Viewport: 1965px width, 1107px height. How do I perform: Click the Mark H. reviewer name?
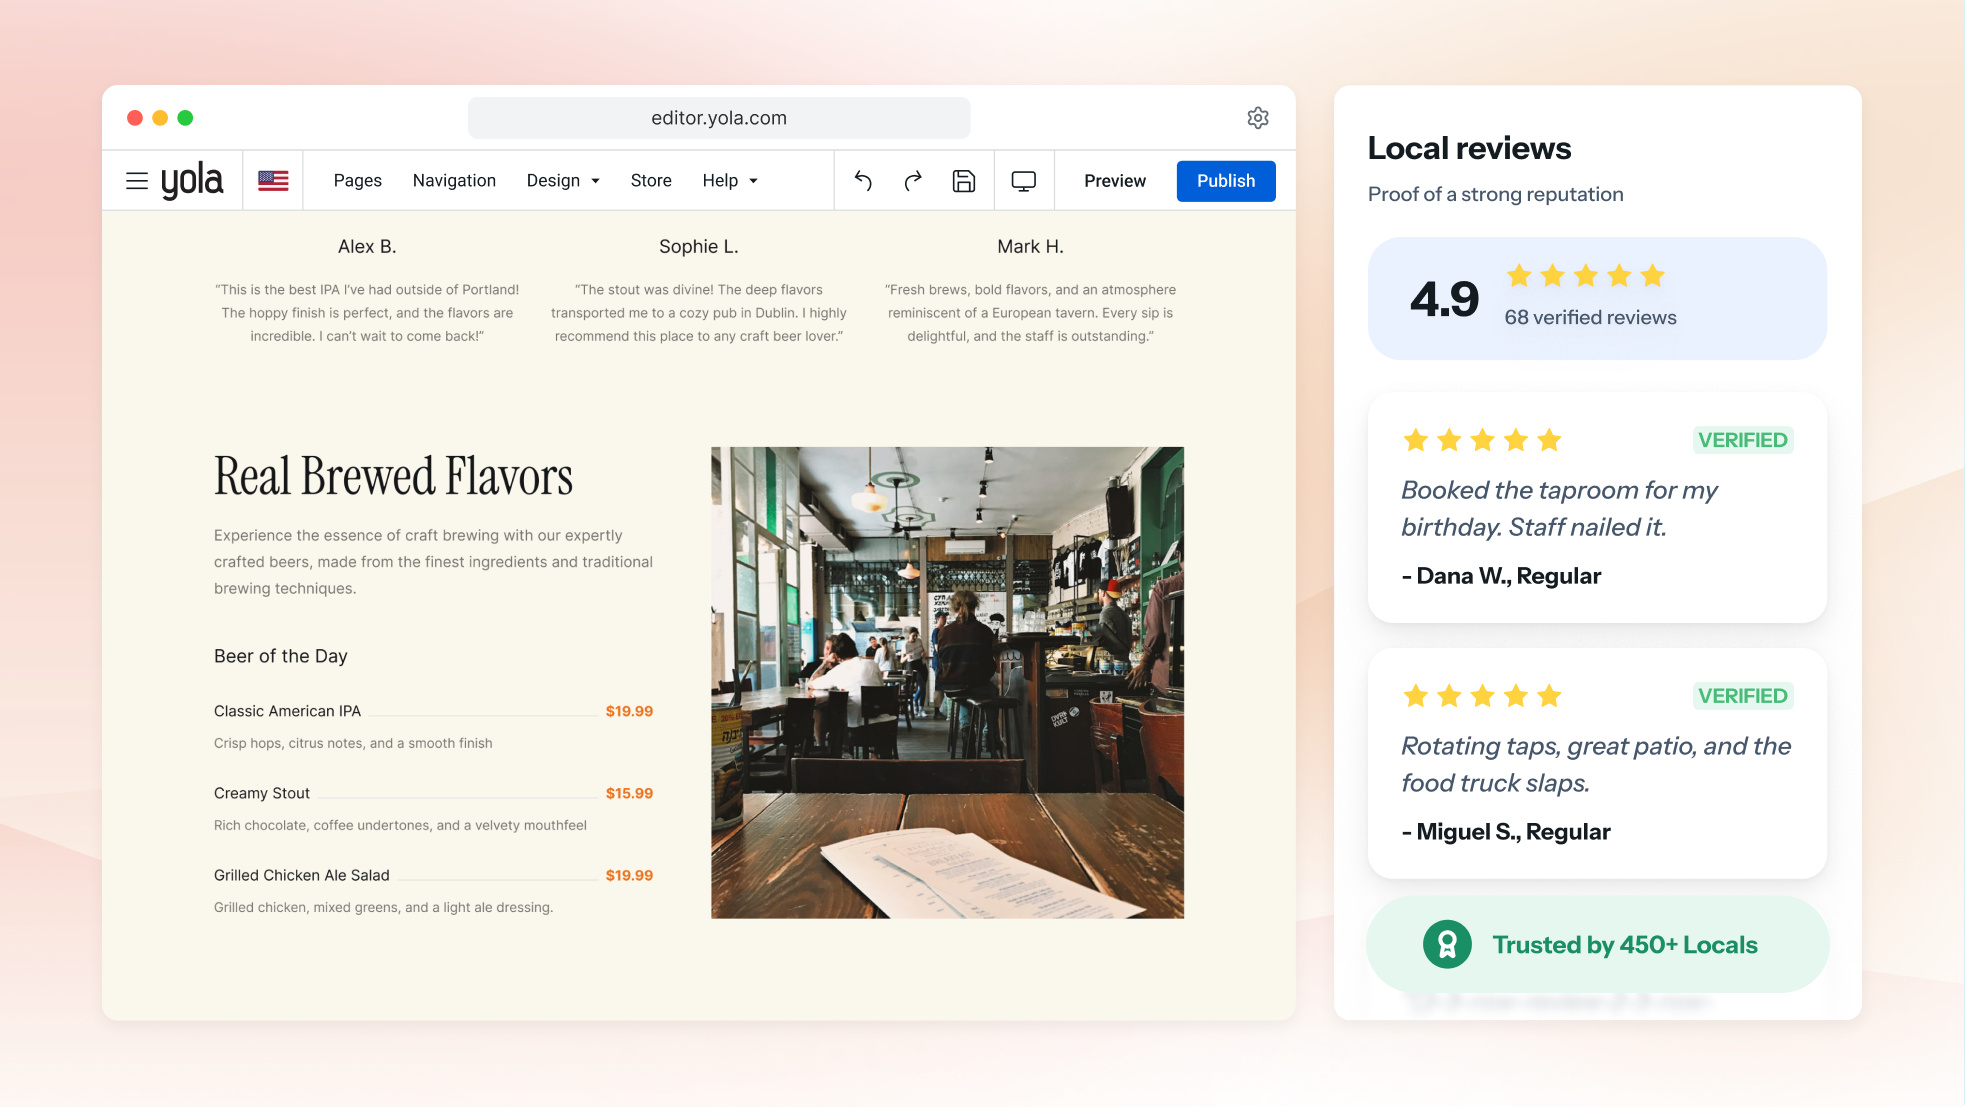(1030, 247)
